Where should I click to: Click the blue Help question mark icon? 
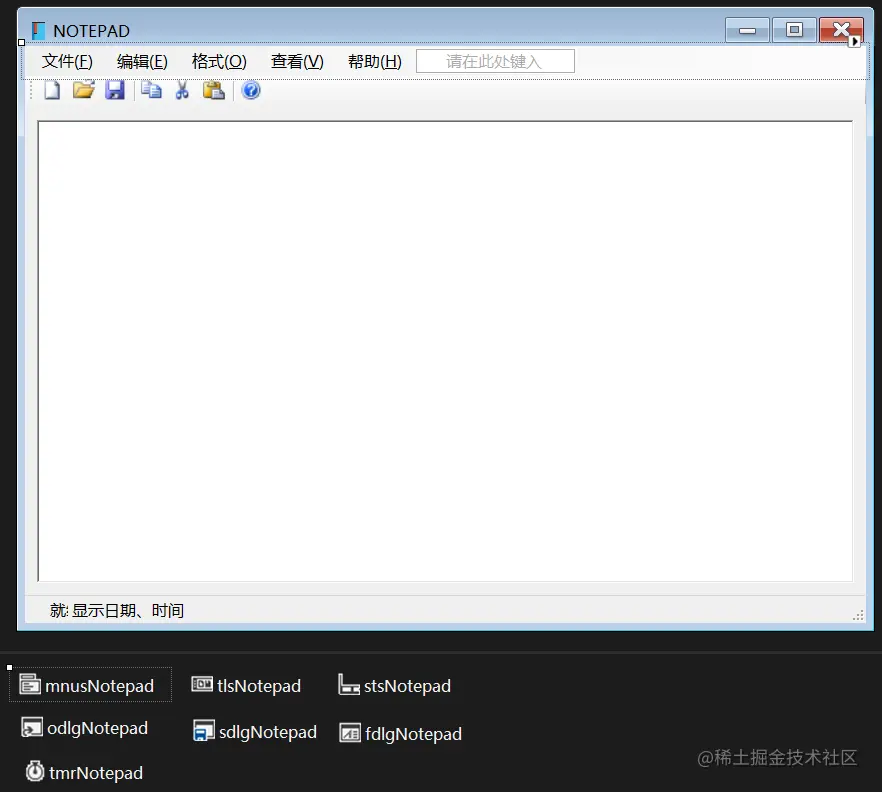[251, 90]
